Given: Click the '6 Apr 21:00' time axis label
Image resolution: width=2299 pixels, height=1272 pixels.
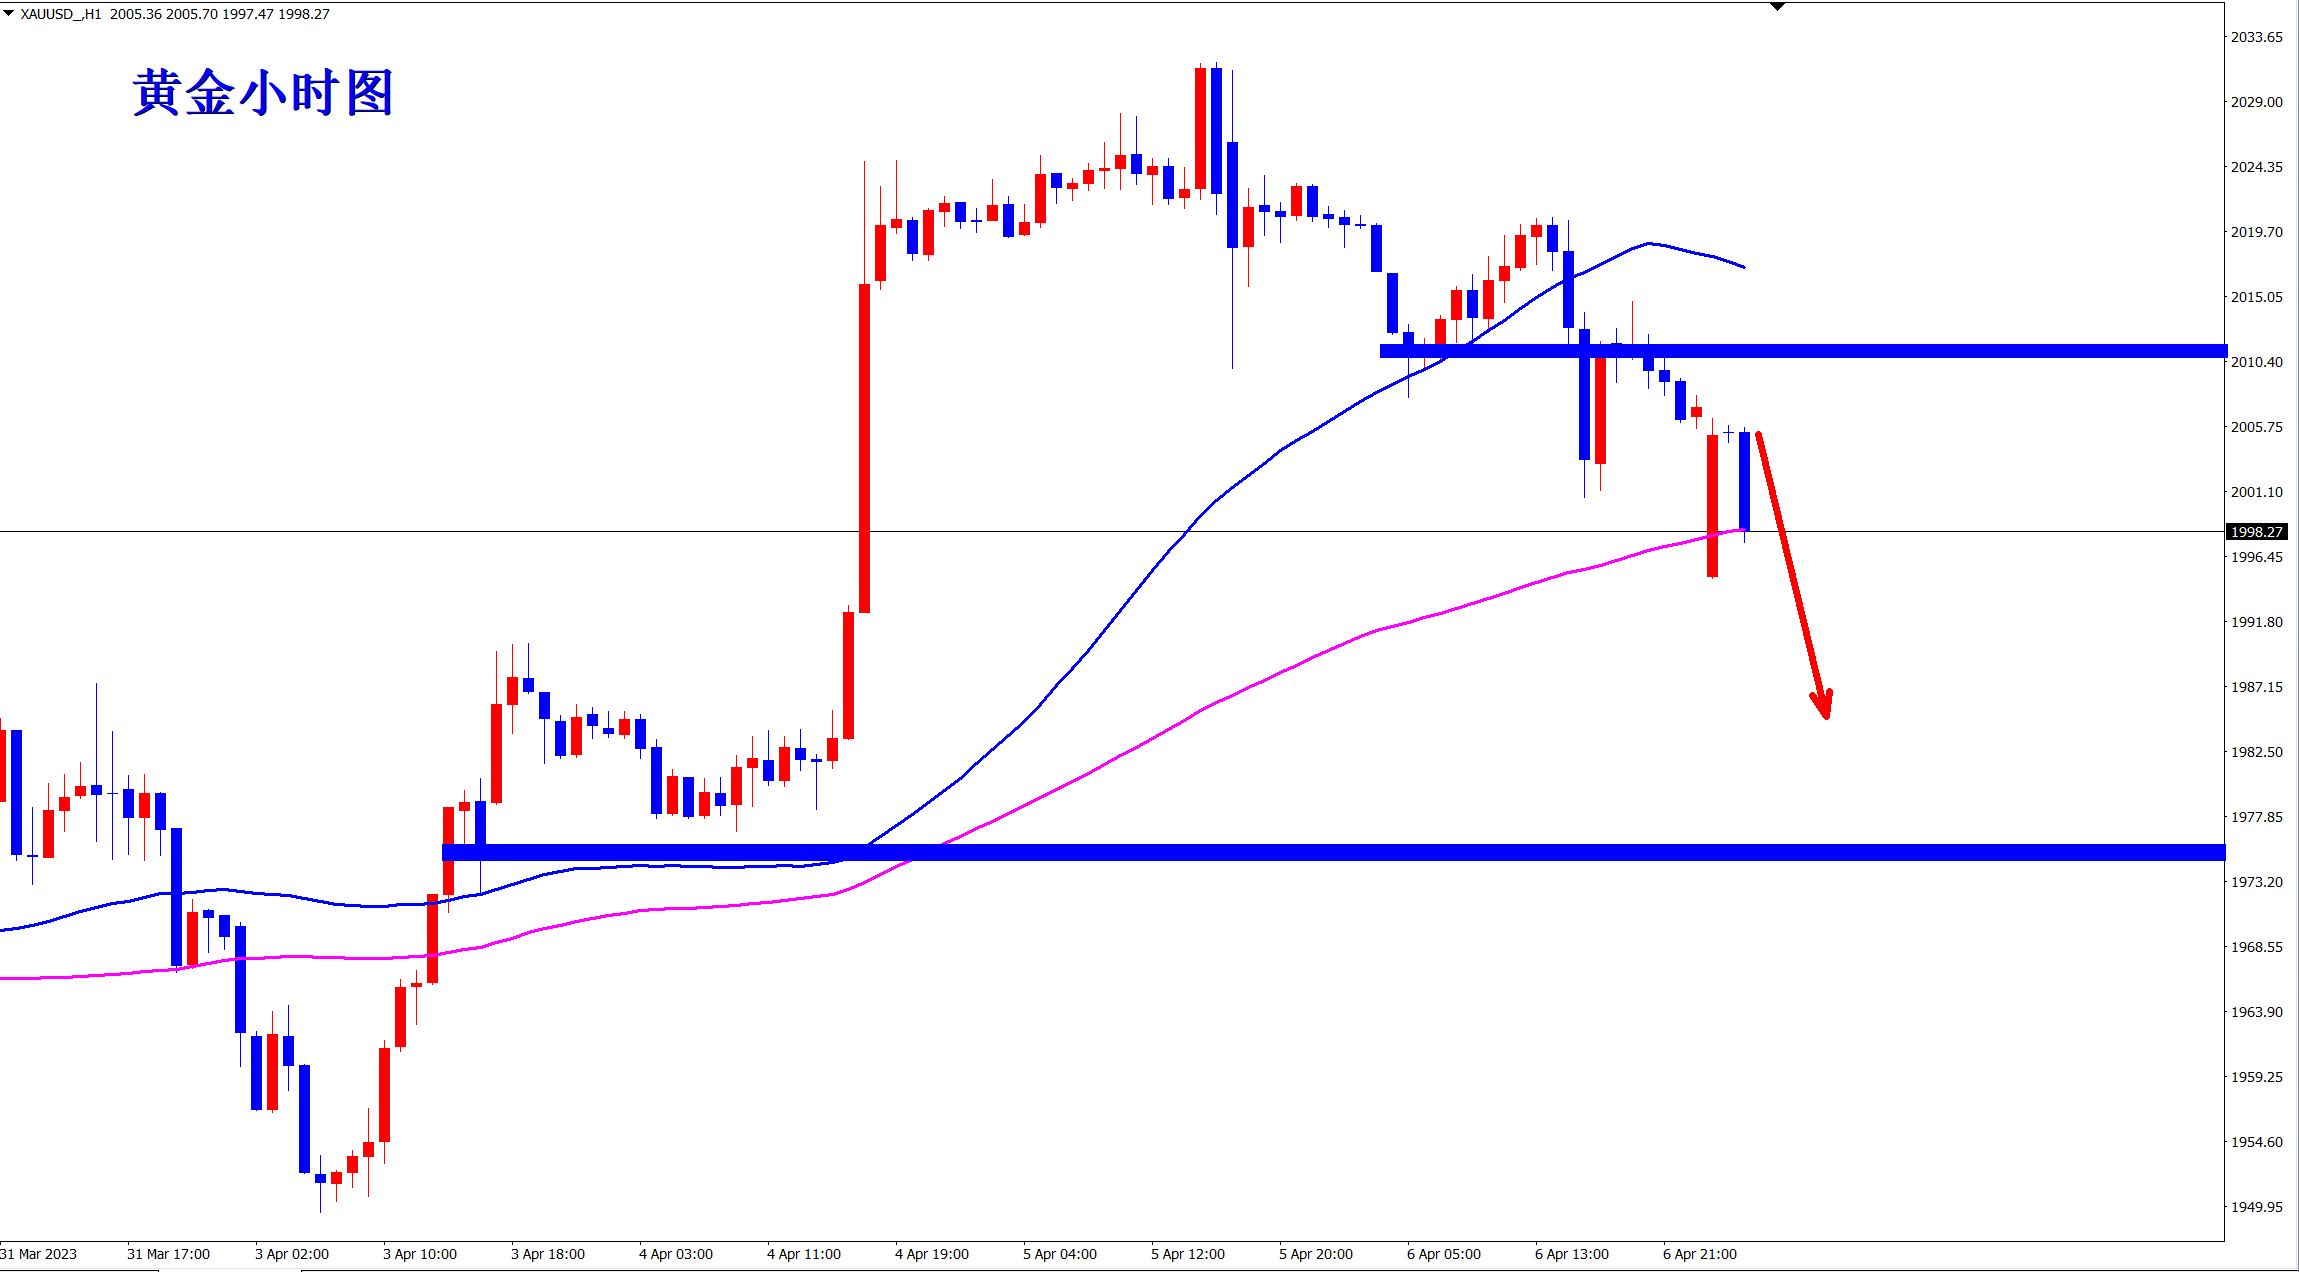Looking at the screenshot, I should coord(1699,1254).
